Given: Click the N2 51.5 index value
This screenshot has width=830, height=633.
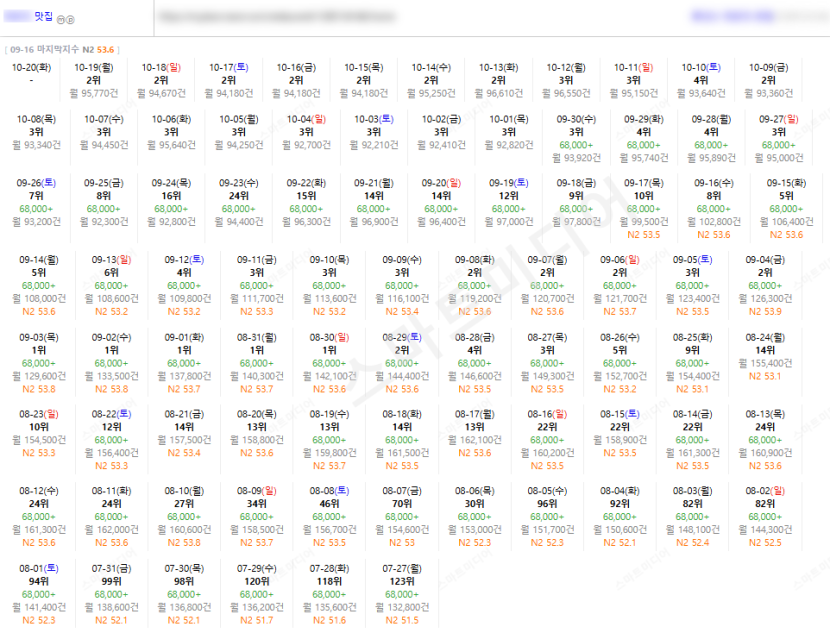Looking at the screenshot, I should pos(402,620).
